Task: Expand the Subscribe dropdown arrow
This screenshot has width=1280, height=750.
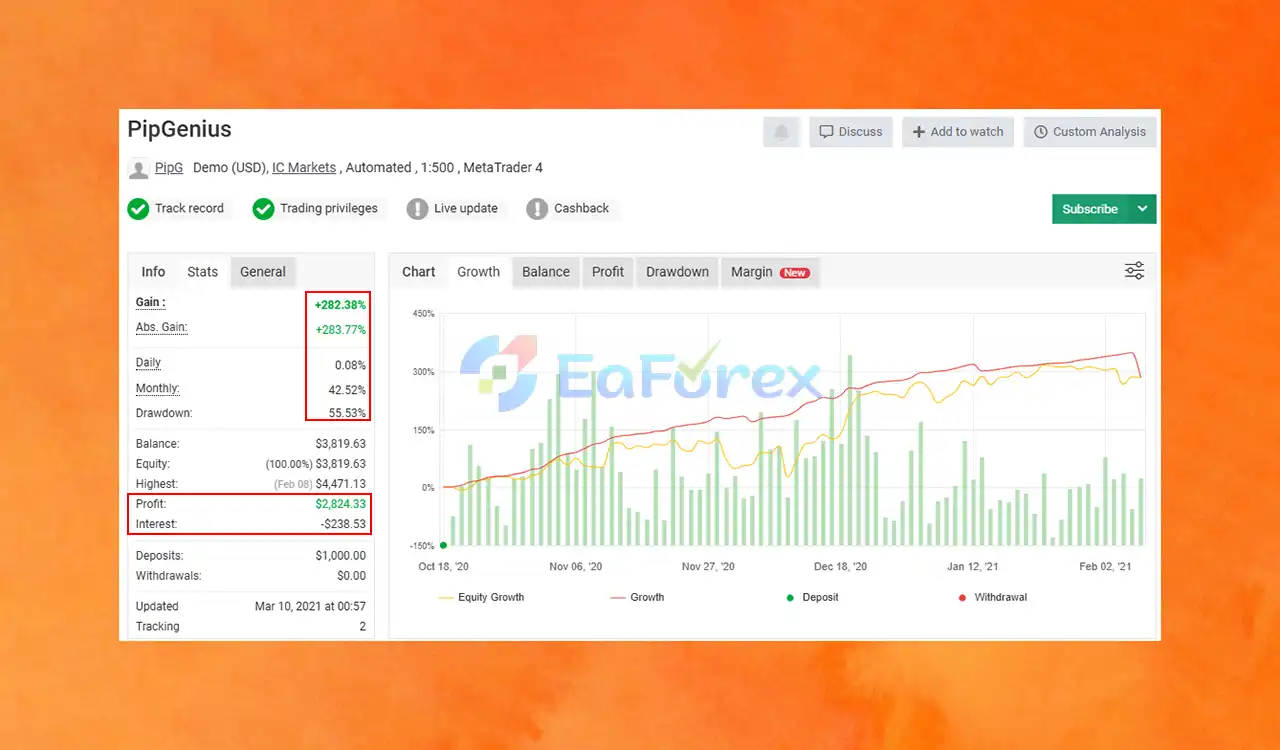Action: pyautogui.click(x=1142, y=209)
